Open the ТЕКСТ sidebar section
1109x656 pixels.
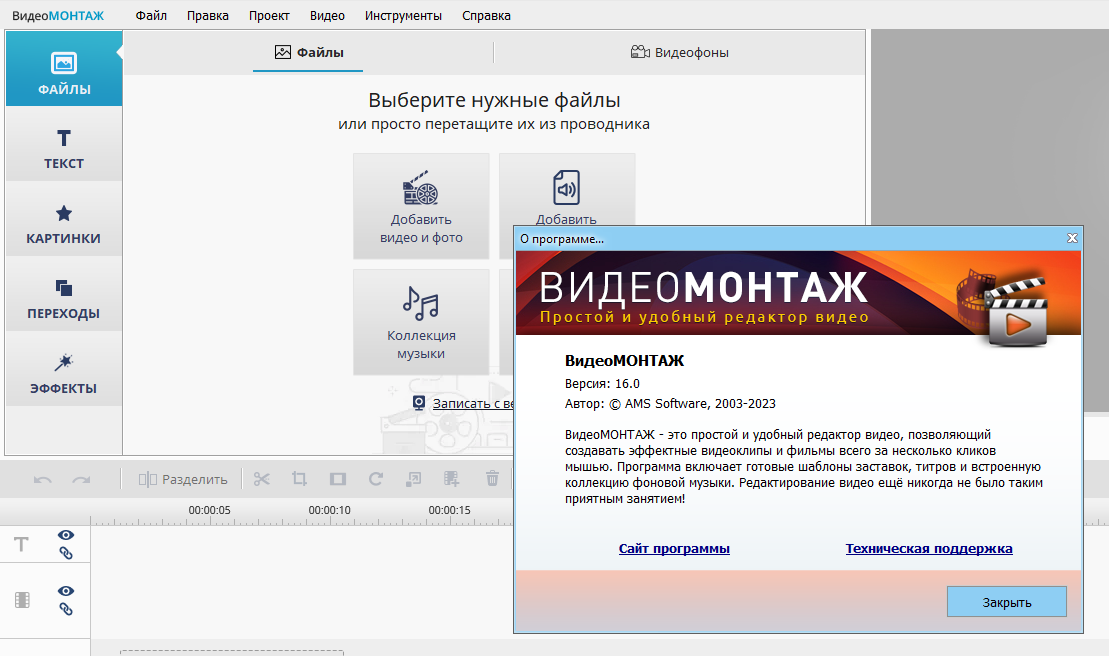(64, 144)
